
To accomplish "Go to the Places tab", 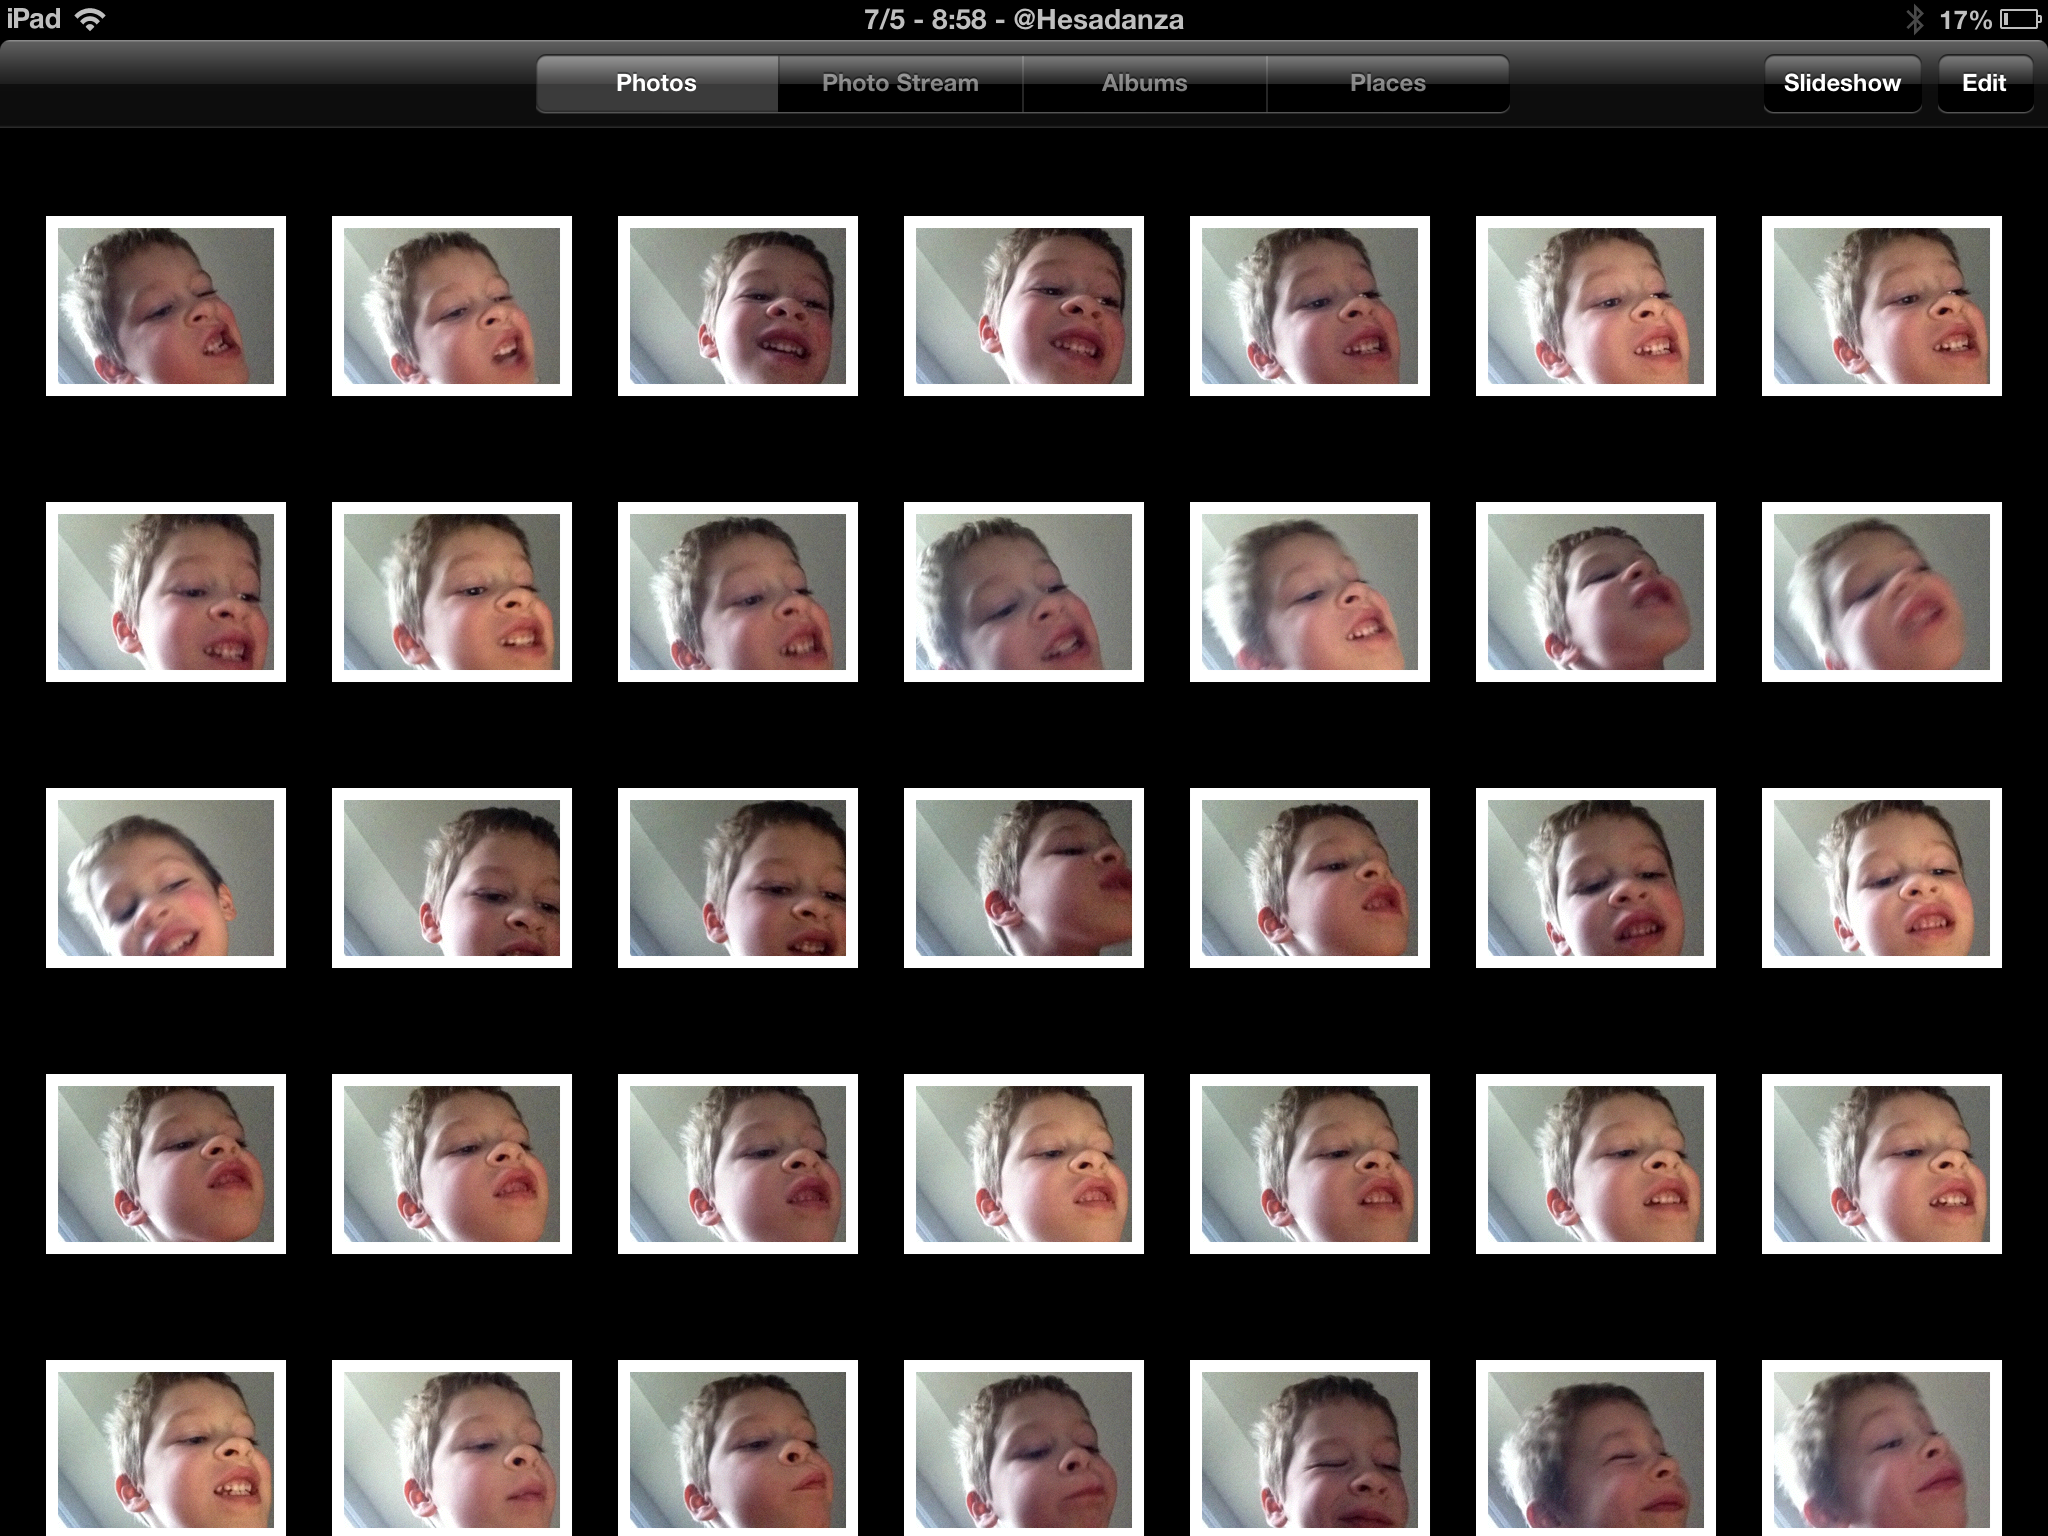I will (1387, 83).
